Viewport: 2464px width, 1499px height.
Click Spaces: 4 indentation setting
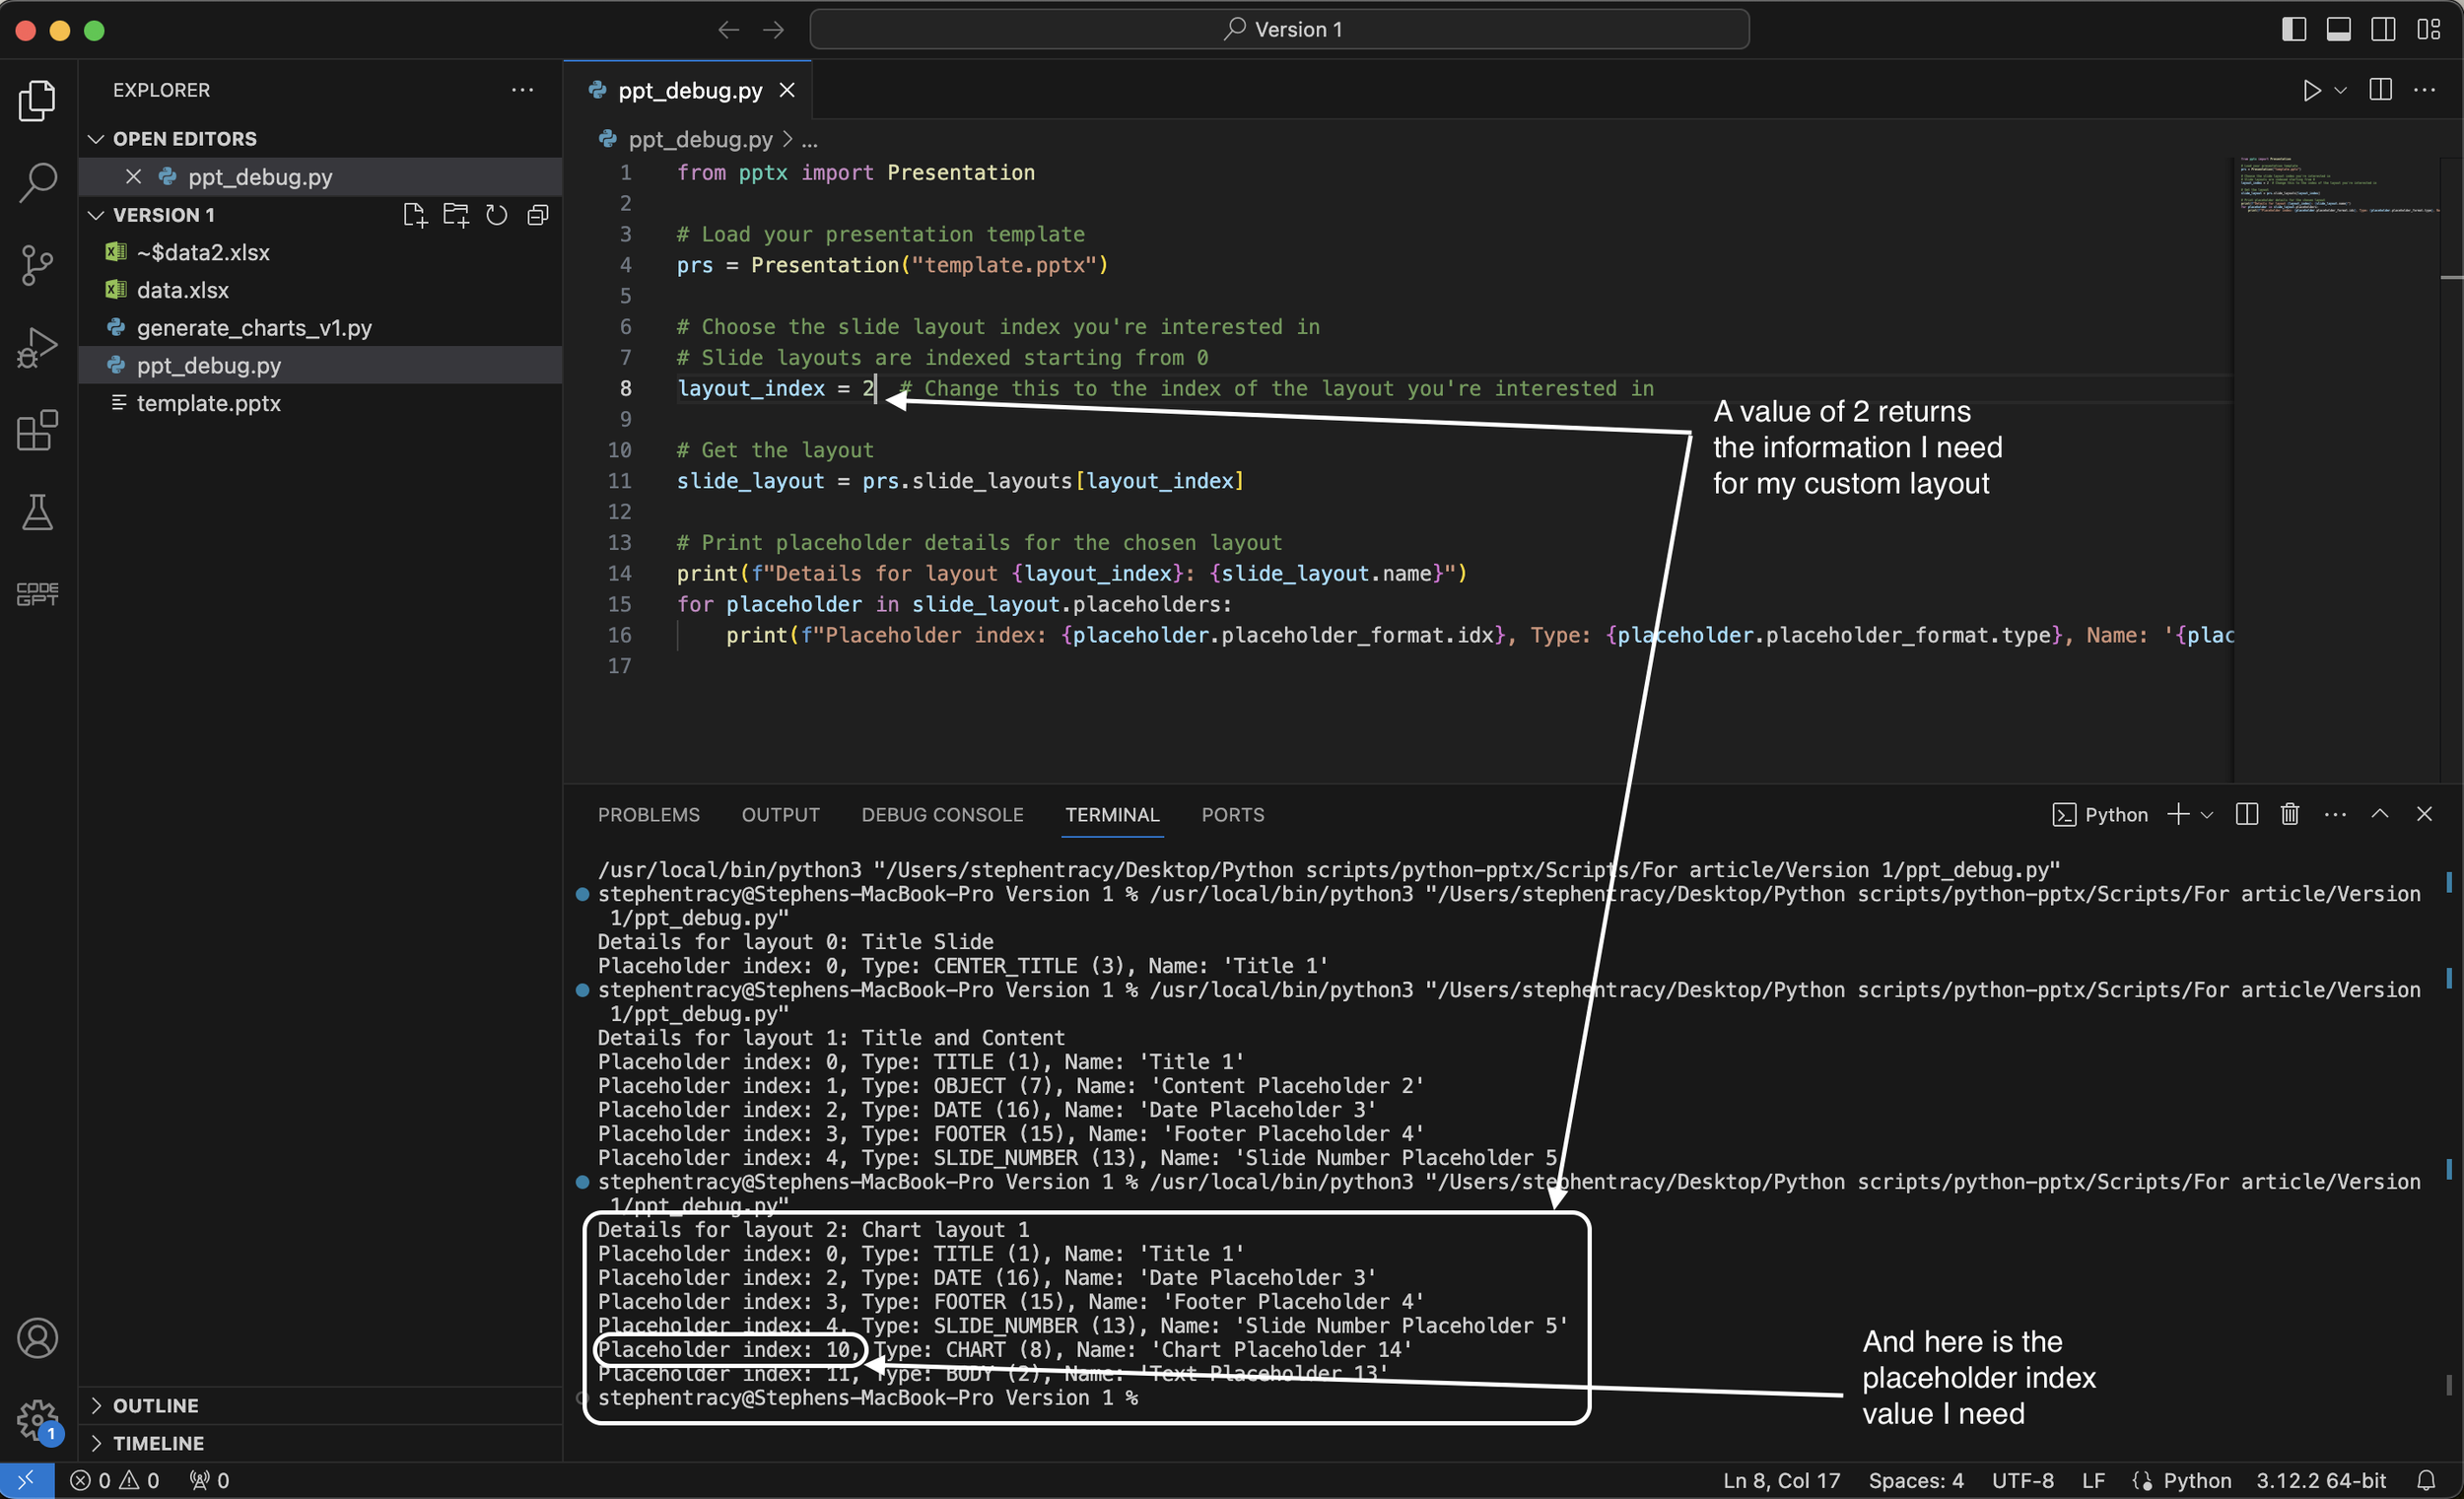tap(1915, 1480)
